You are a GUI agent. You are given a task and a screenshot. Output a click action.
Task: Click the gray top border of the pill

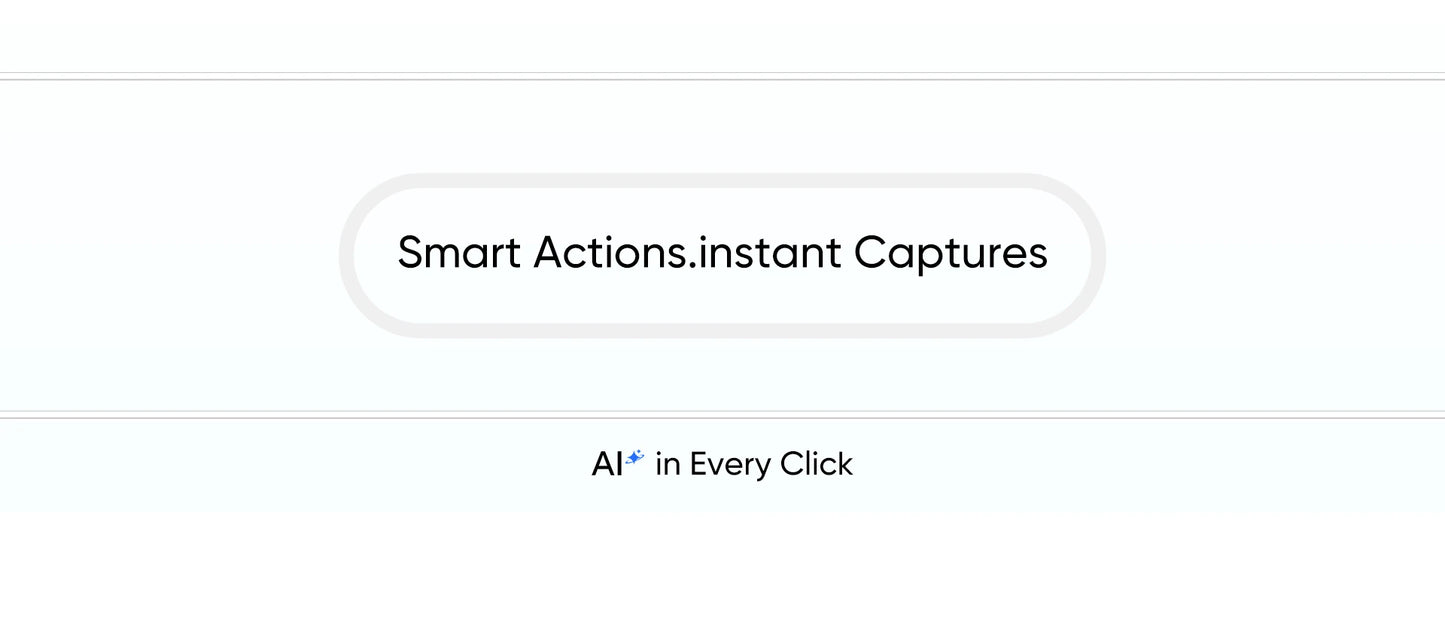[722, 180]
